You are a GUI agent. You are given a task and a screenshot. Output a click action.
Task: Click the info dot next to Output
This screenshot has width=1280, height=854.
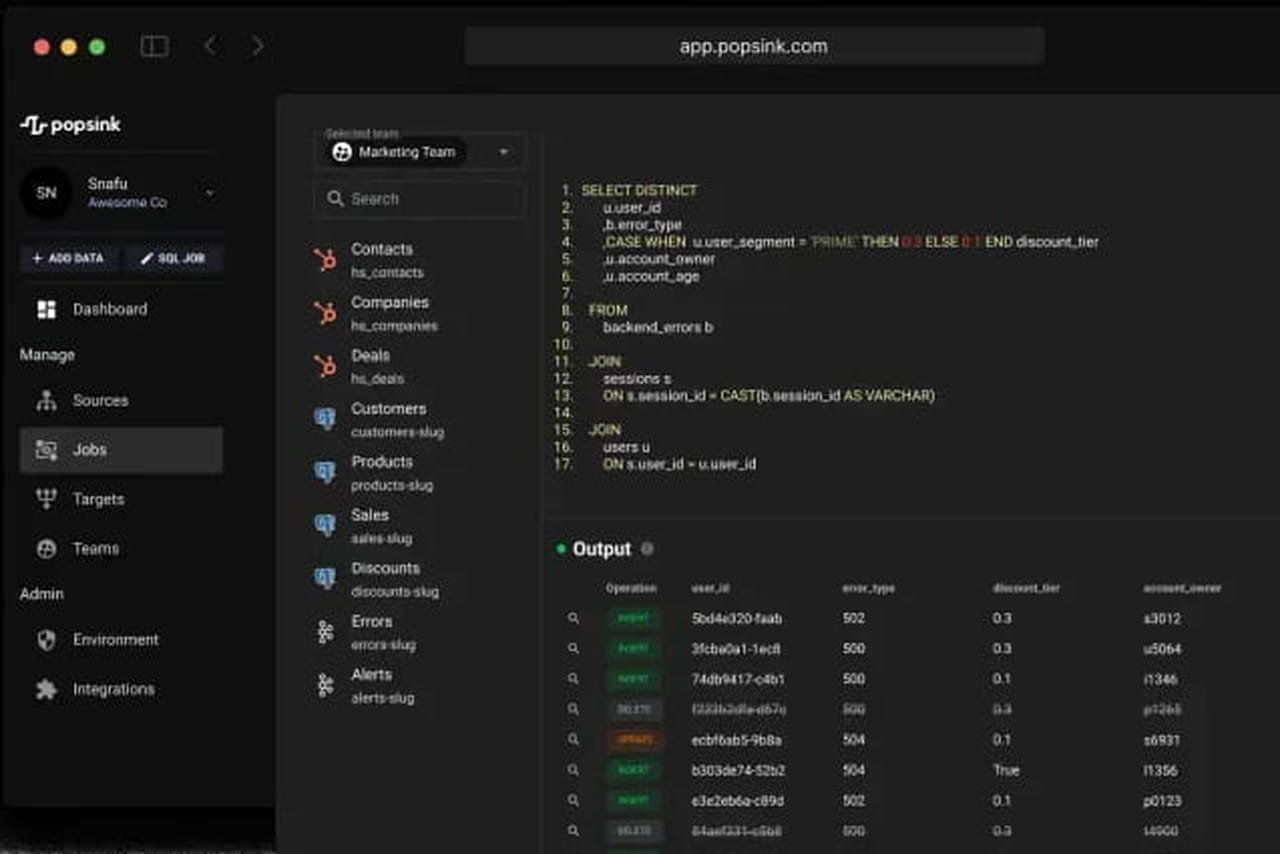coord(647,549)
